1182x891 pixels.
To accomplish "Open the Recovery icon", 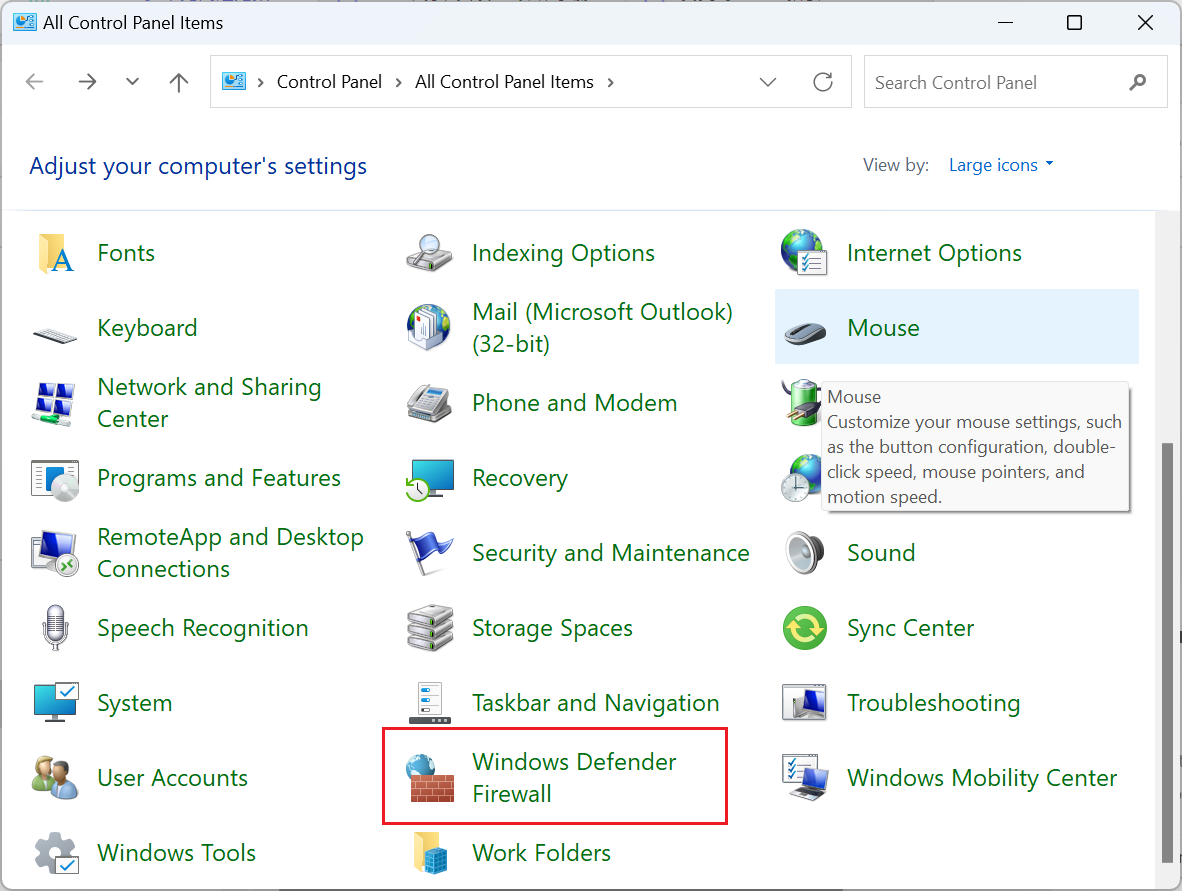I will click(x=429, y=479).
